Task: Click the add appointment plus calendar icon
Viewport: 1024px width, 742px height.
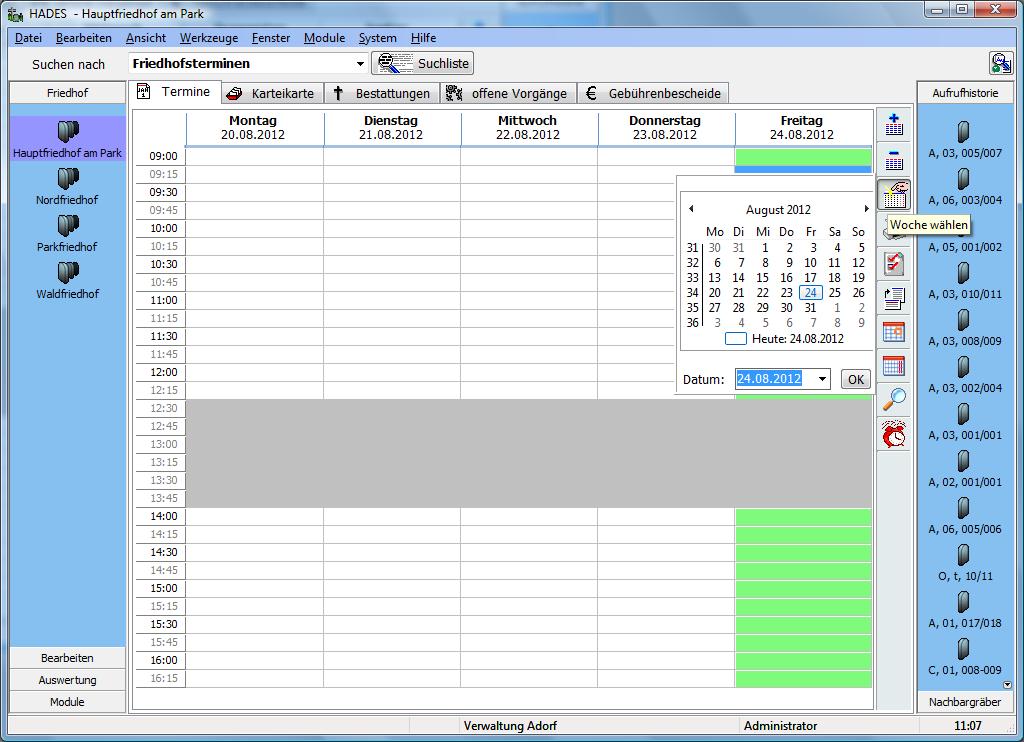Action: pos(894,124)
